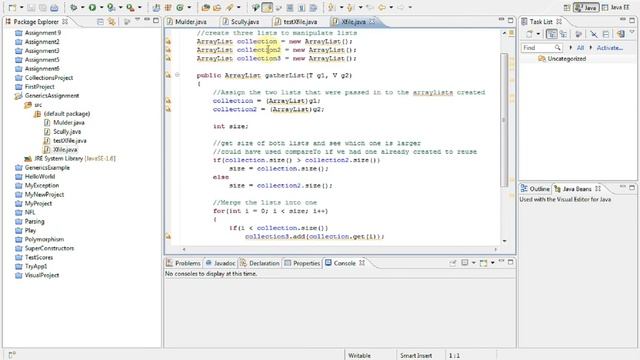Click the magnifier icon in the Find box
The height and width of the screenshot is (360, 640).
[557, 48]
